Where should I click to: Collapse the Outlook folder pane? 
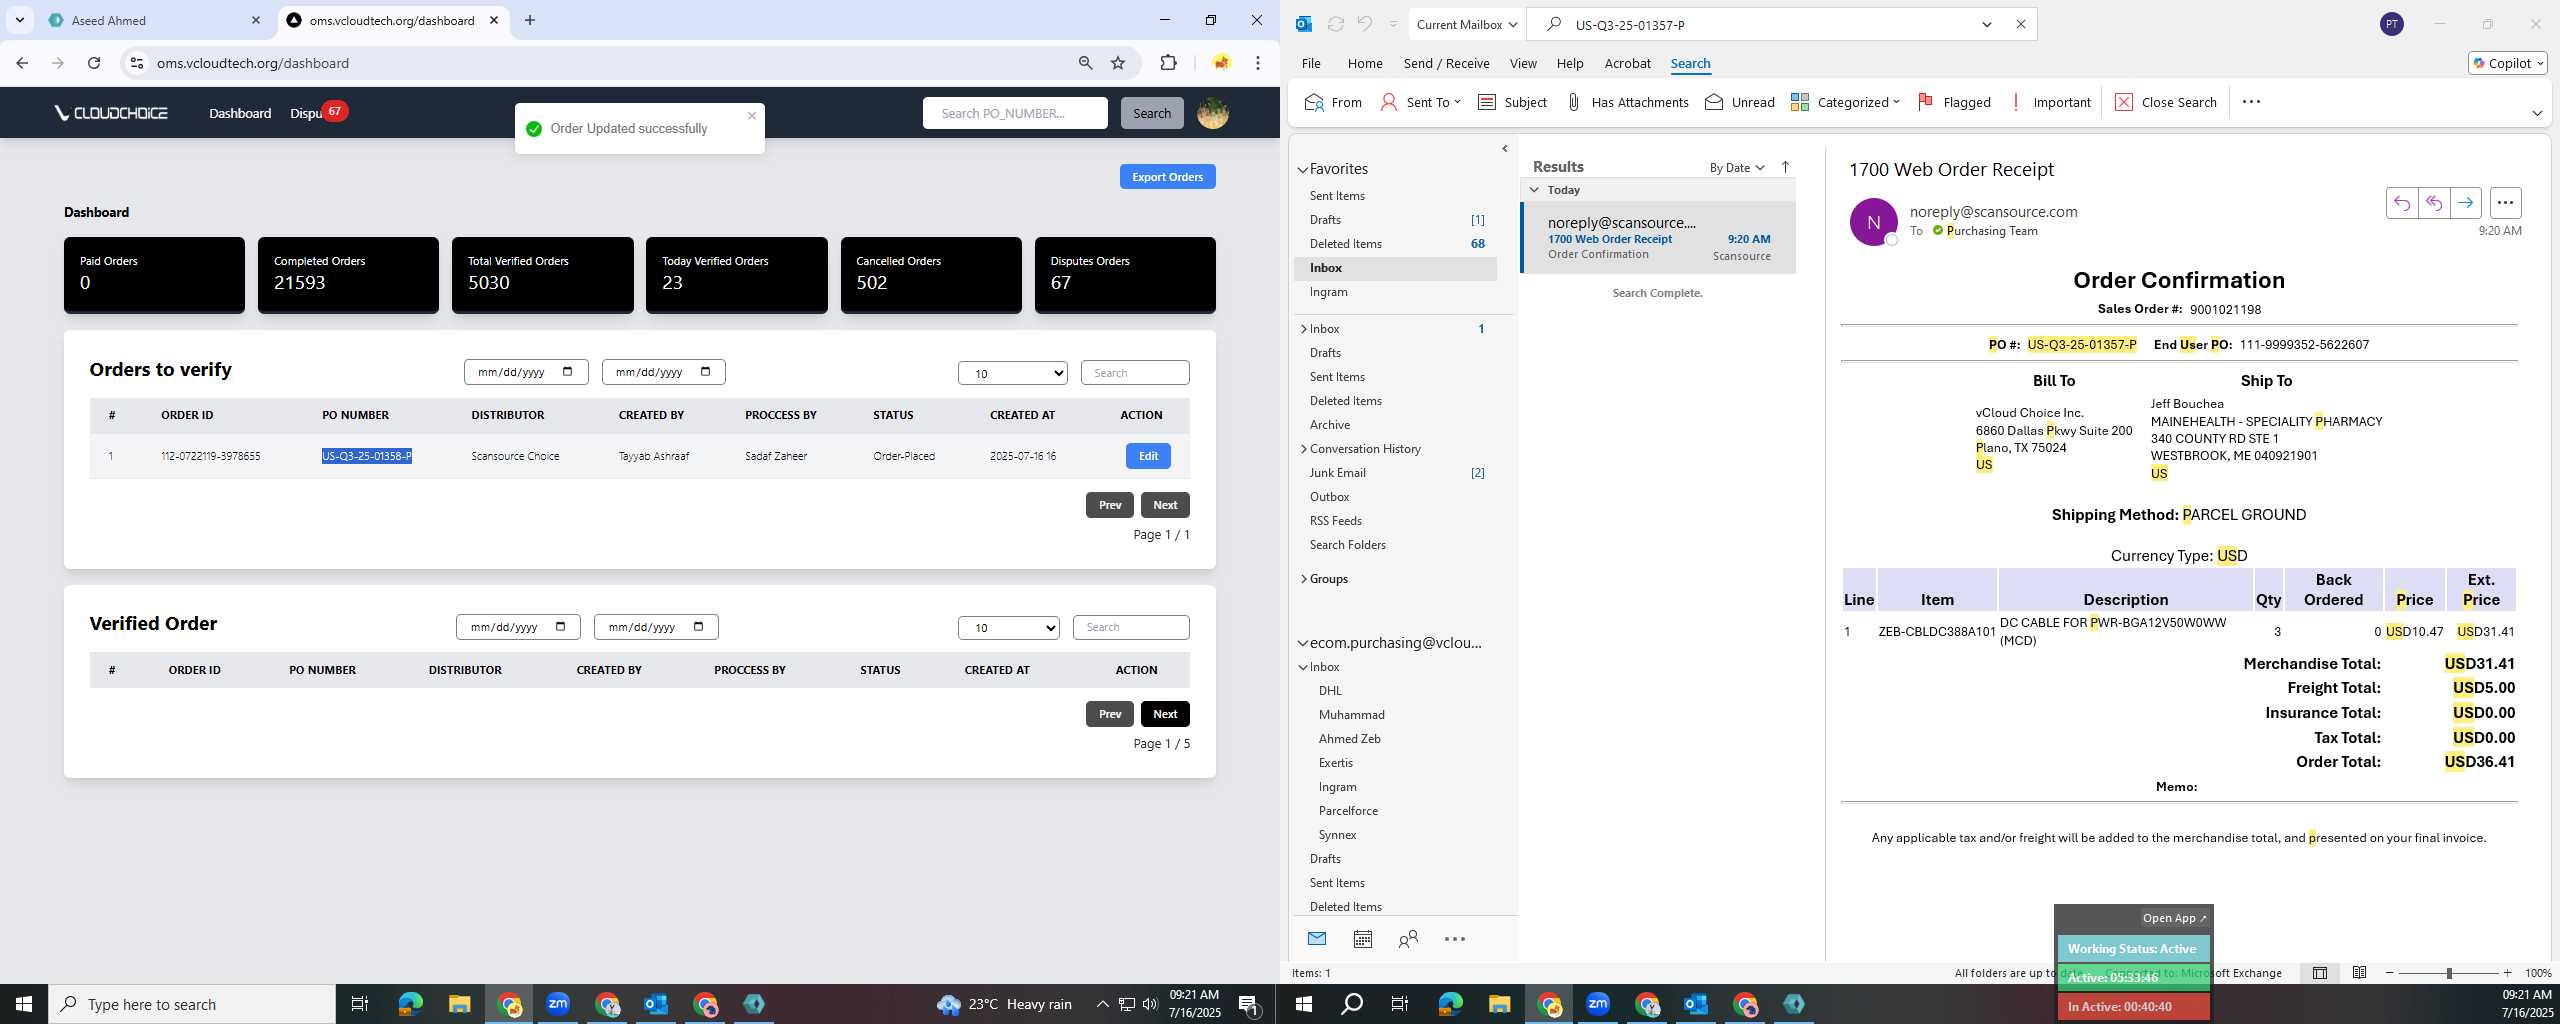tap(1505, 149)
